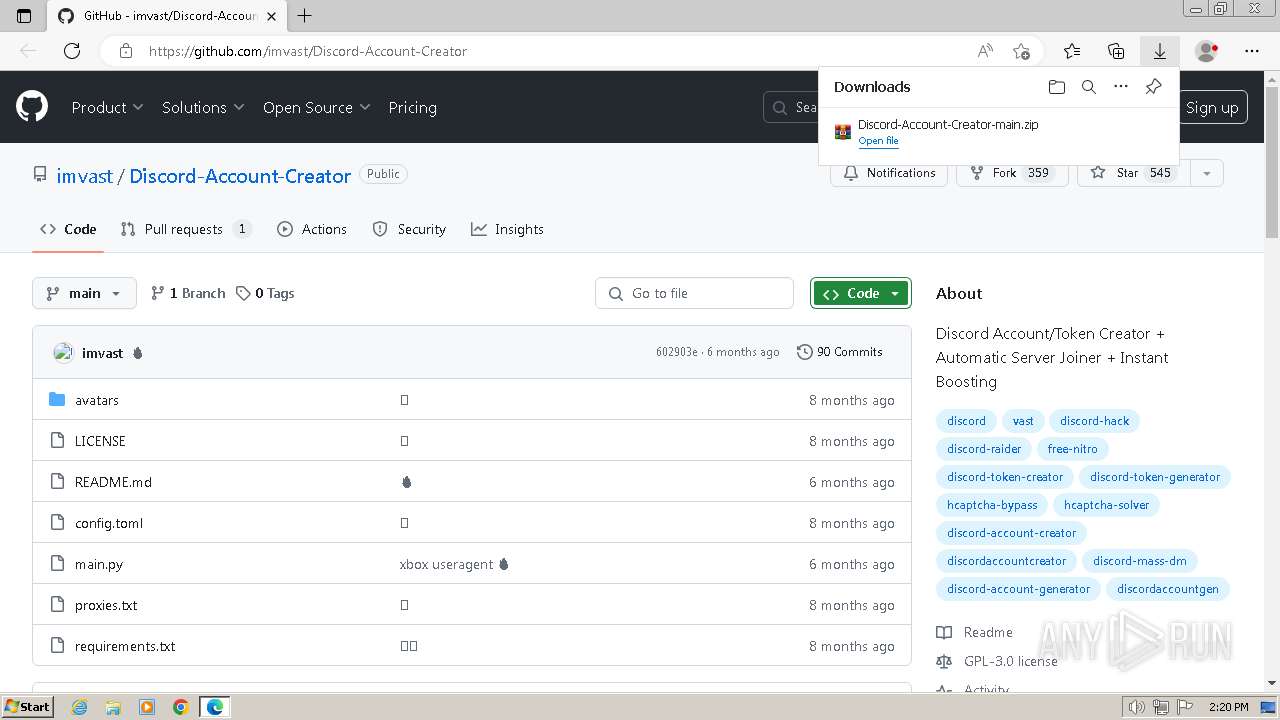The height and width of the screenshot is (720, 1280).
Task: View 1 Branch link
Action: tap(188, 293)
